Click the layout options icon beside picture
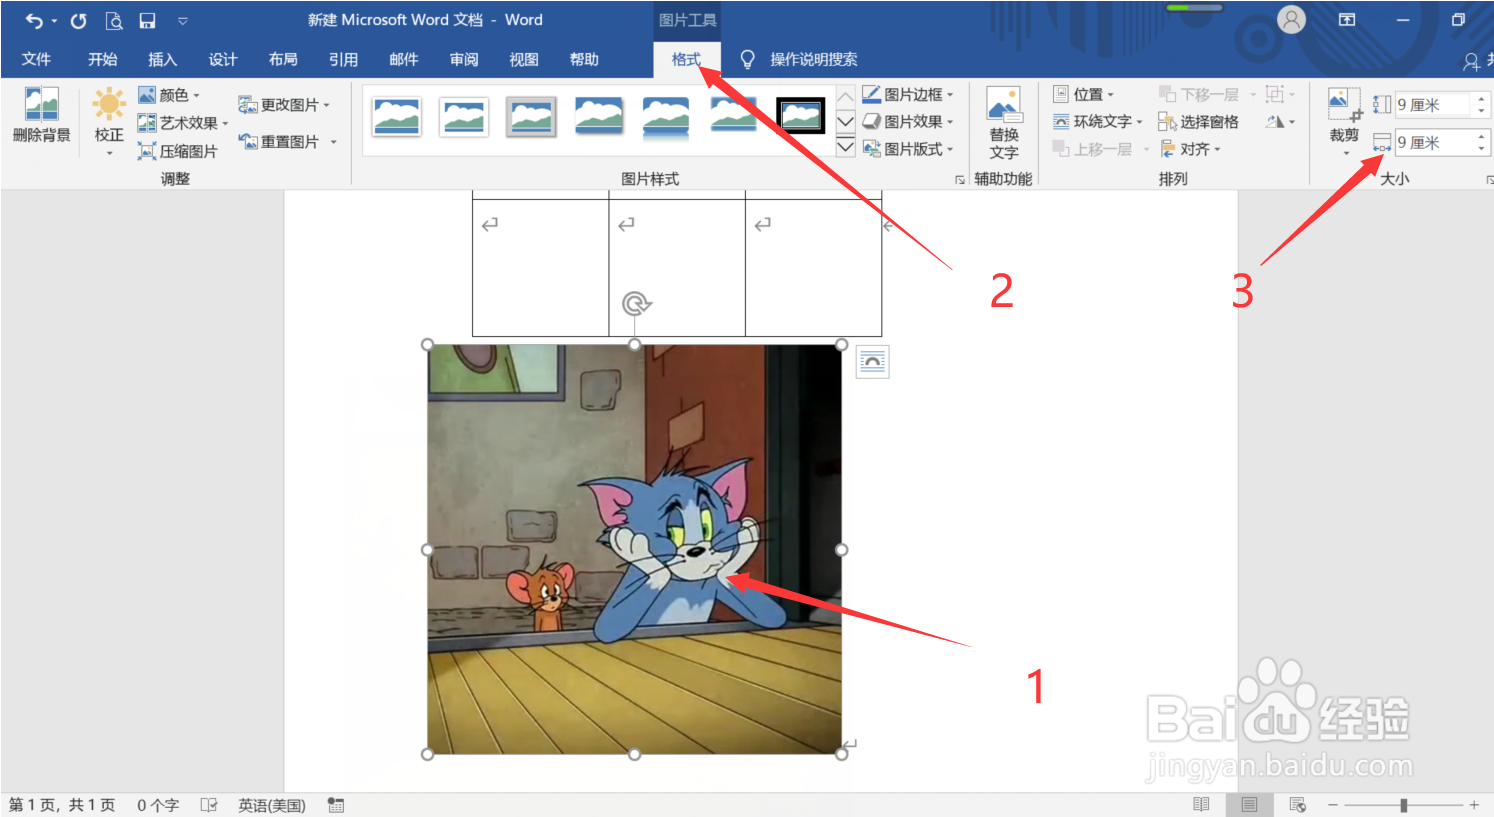1494x817 pixels. (872, 362)
